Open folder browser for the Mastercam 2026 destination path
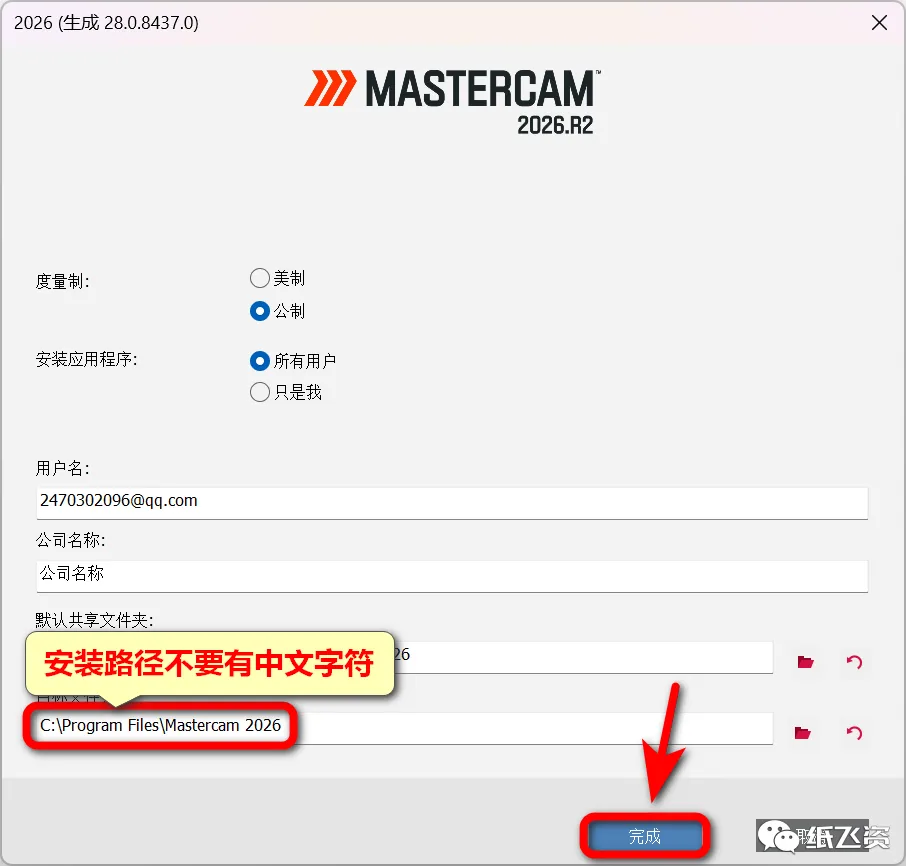The image size is (906, 866). pos(803,733)
